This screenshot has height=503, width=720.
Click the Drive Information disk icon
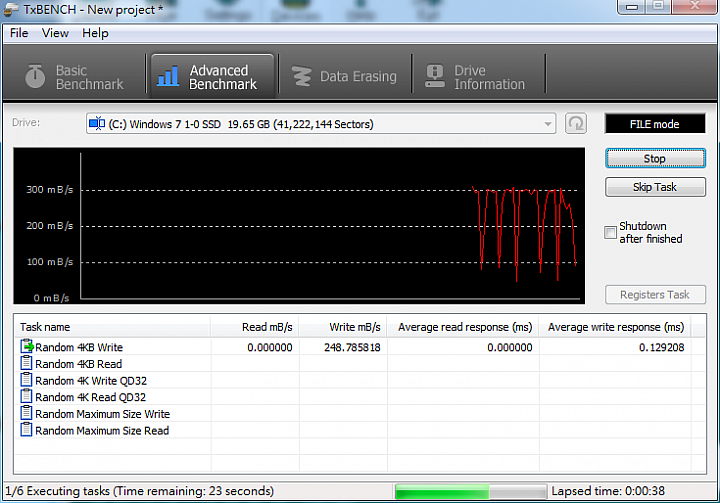click(x=434, y=76)
